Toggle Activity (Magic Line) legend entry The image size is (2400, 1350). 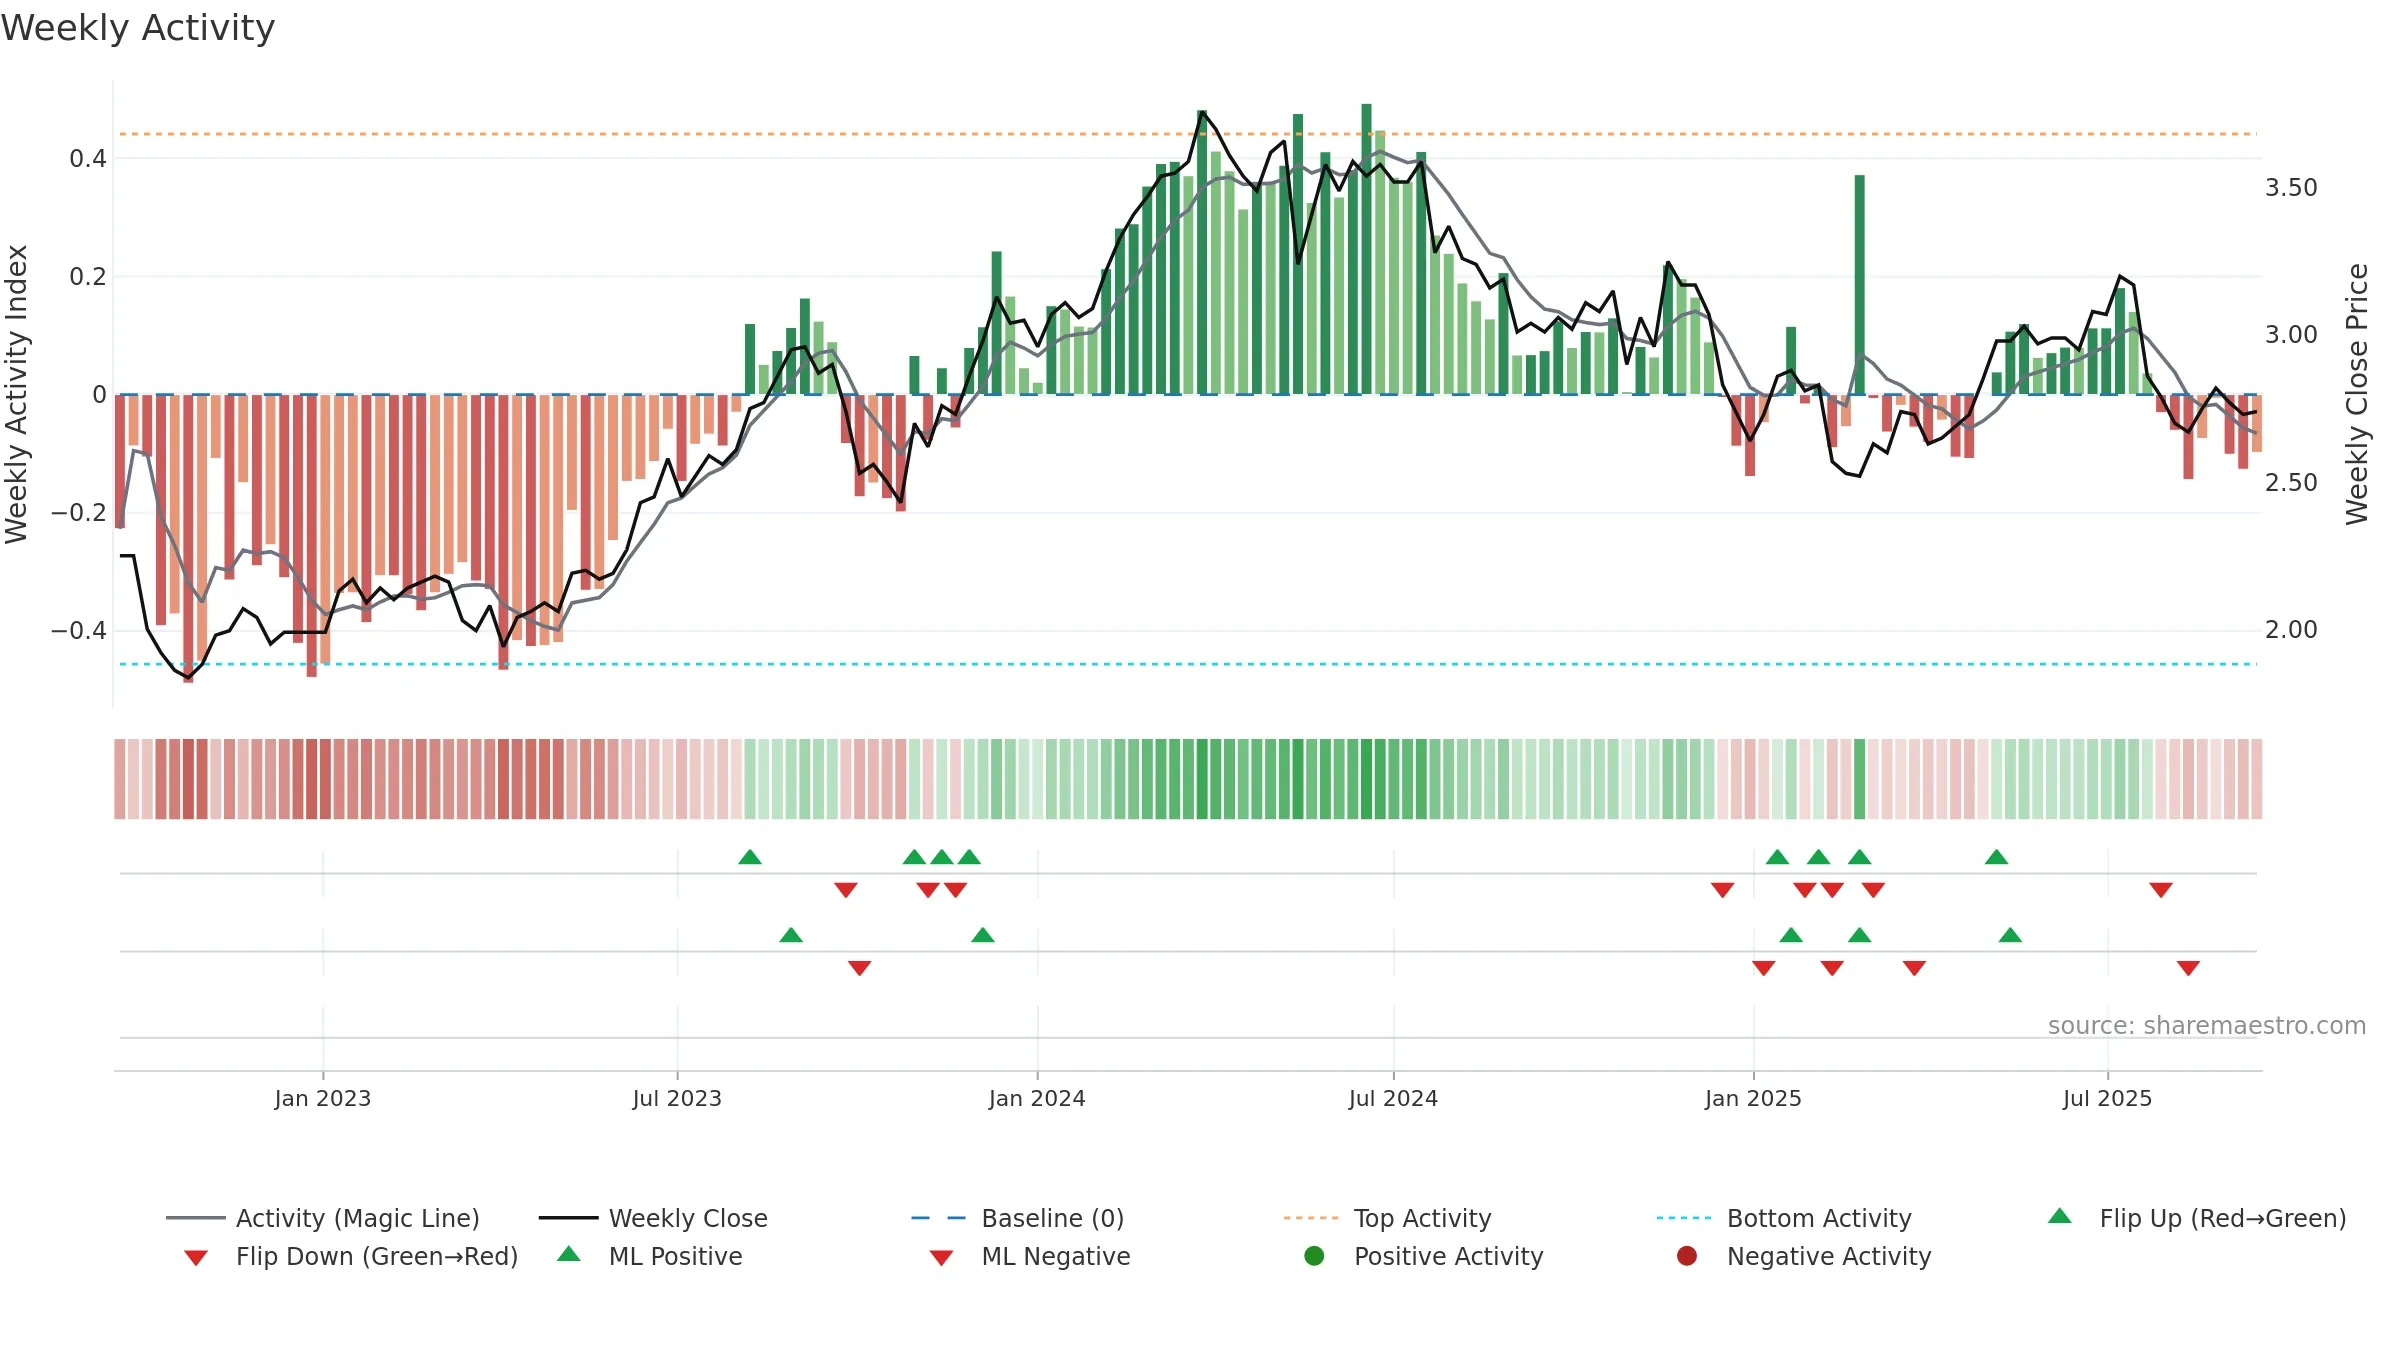(x=323, y=1218)
